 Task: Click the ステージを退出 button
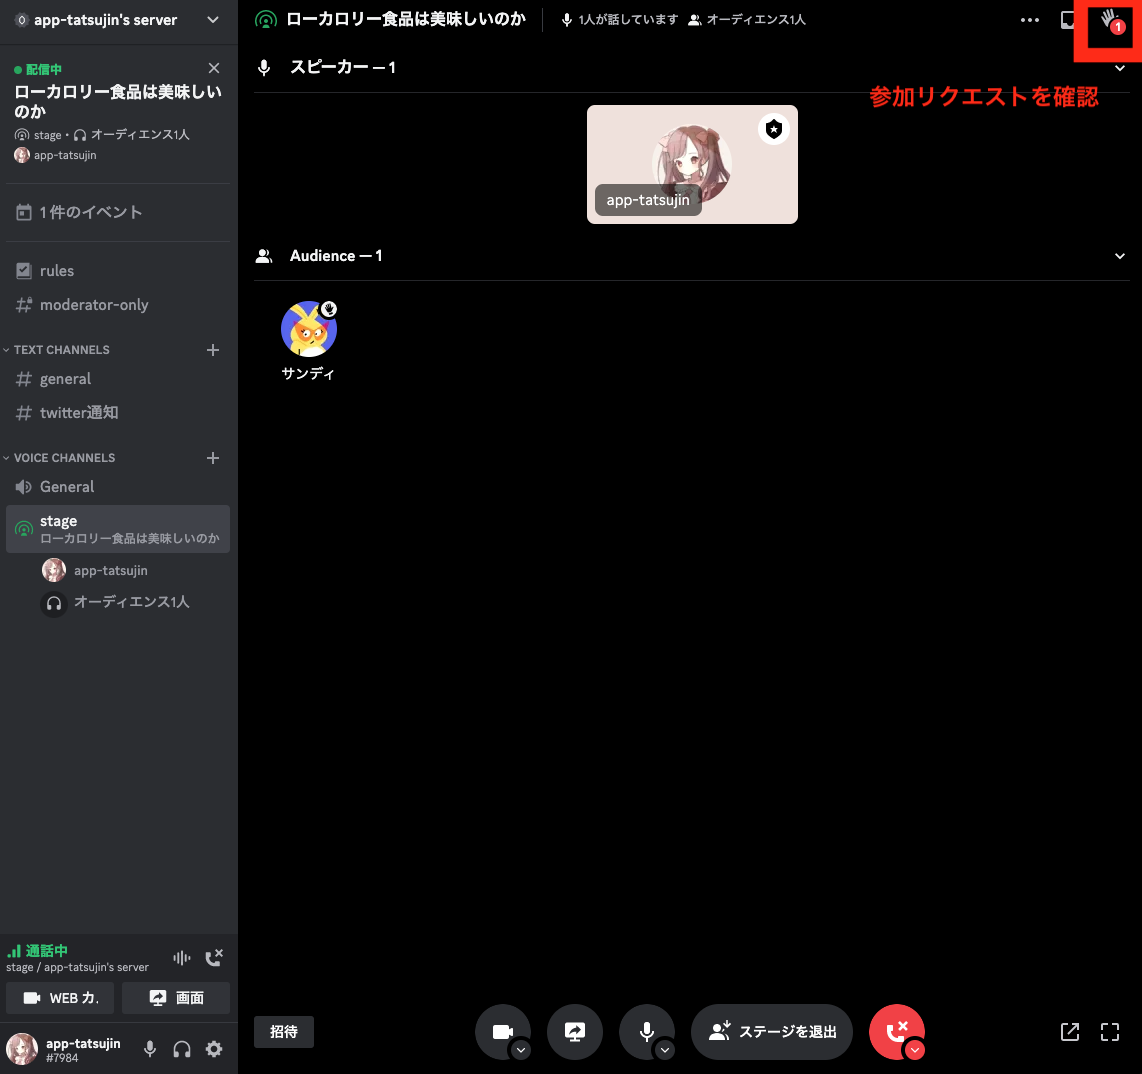772,1031
